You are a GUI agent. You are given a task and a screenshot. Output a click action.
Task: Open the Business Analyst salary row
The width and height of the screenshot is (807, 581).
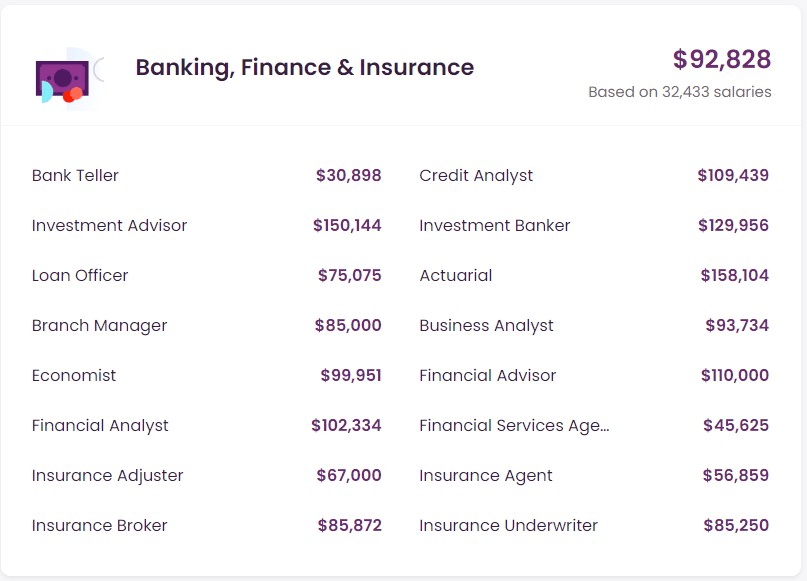(x=486, y=326)
